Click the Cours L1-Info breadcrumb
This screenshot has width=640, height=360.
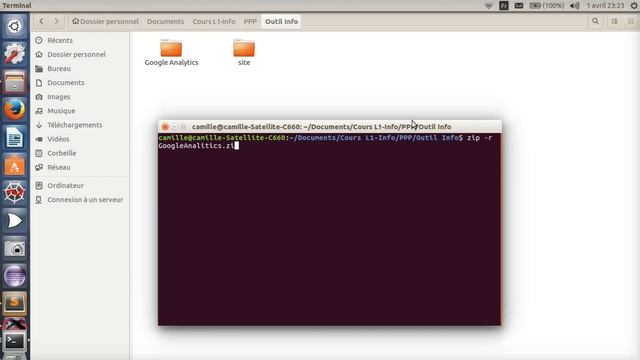tap(214, 21)
